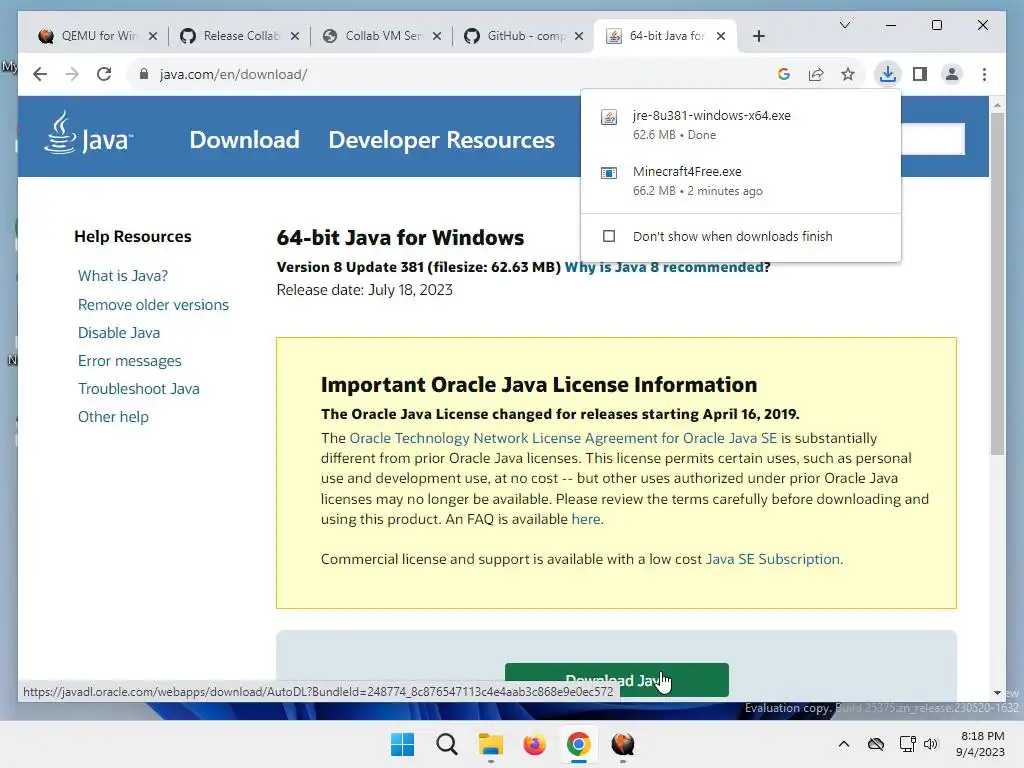Close the Release Collab tab
Image resolution: width=1024 pixels, height=768 pixels.
295,36
